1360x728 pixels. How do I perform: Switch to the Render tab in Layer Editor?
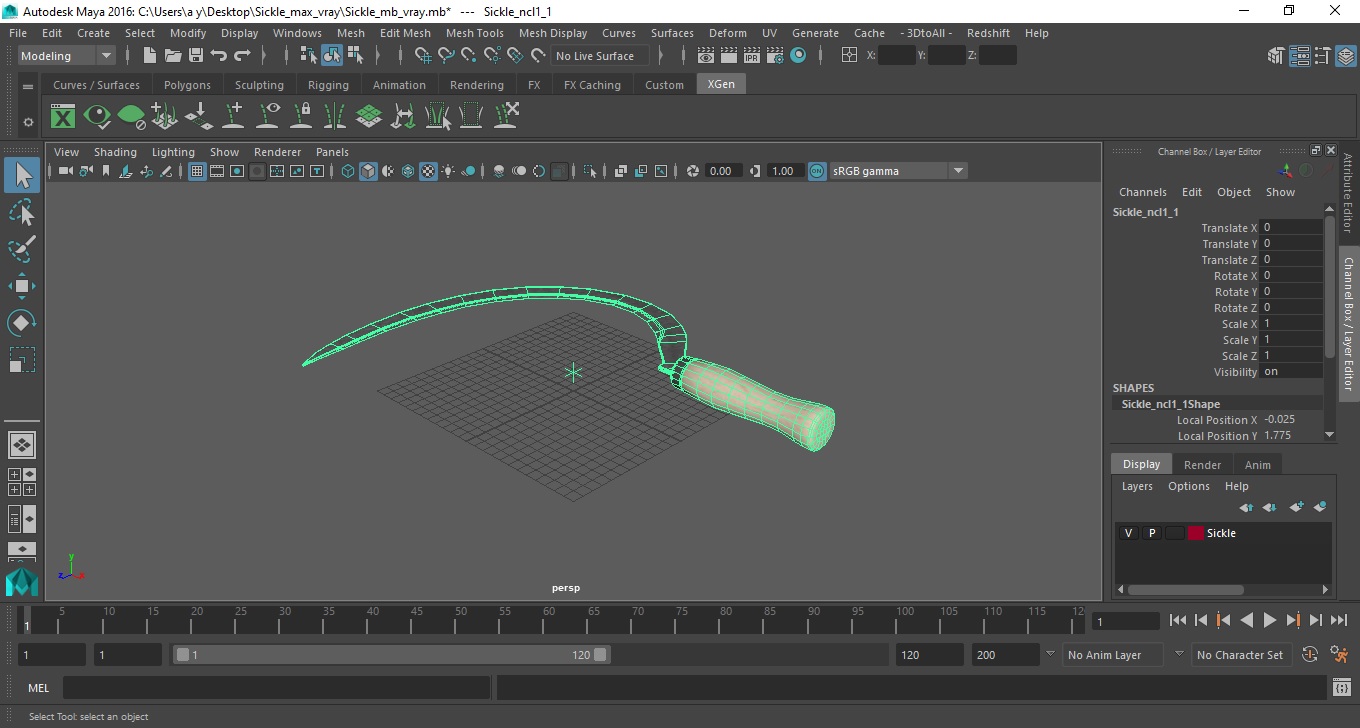[x=1202, y=465]
